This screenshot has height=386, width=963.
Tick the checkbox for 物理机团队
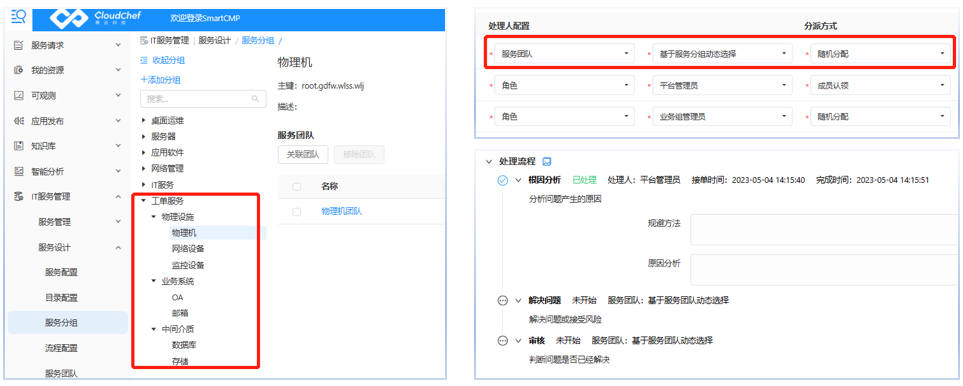pyautogui.click(x=297, y=211)
